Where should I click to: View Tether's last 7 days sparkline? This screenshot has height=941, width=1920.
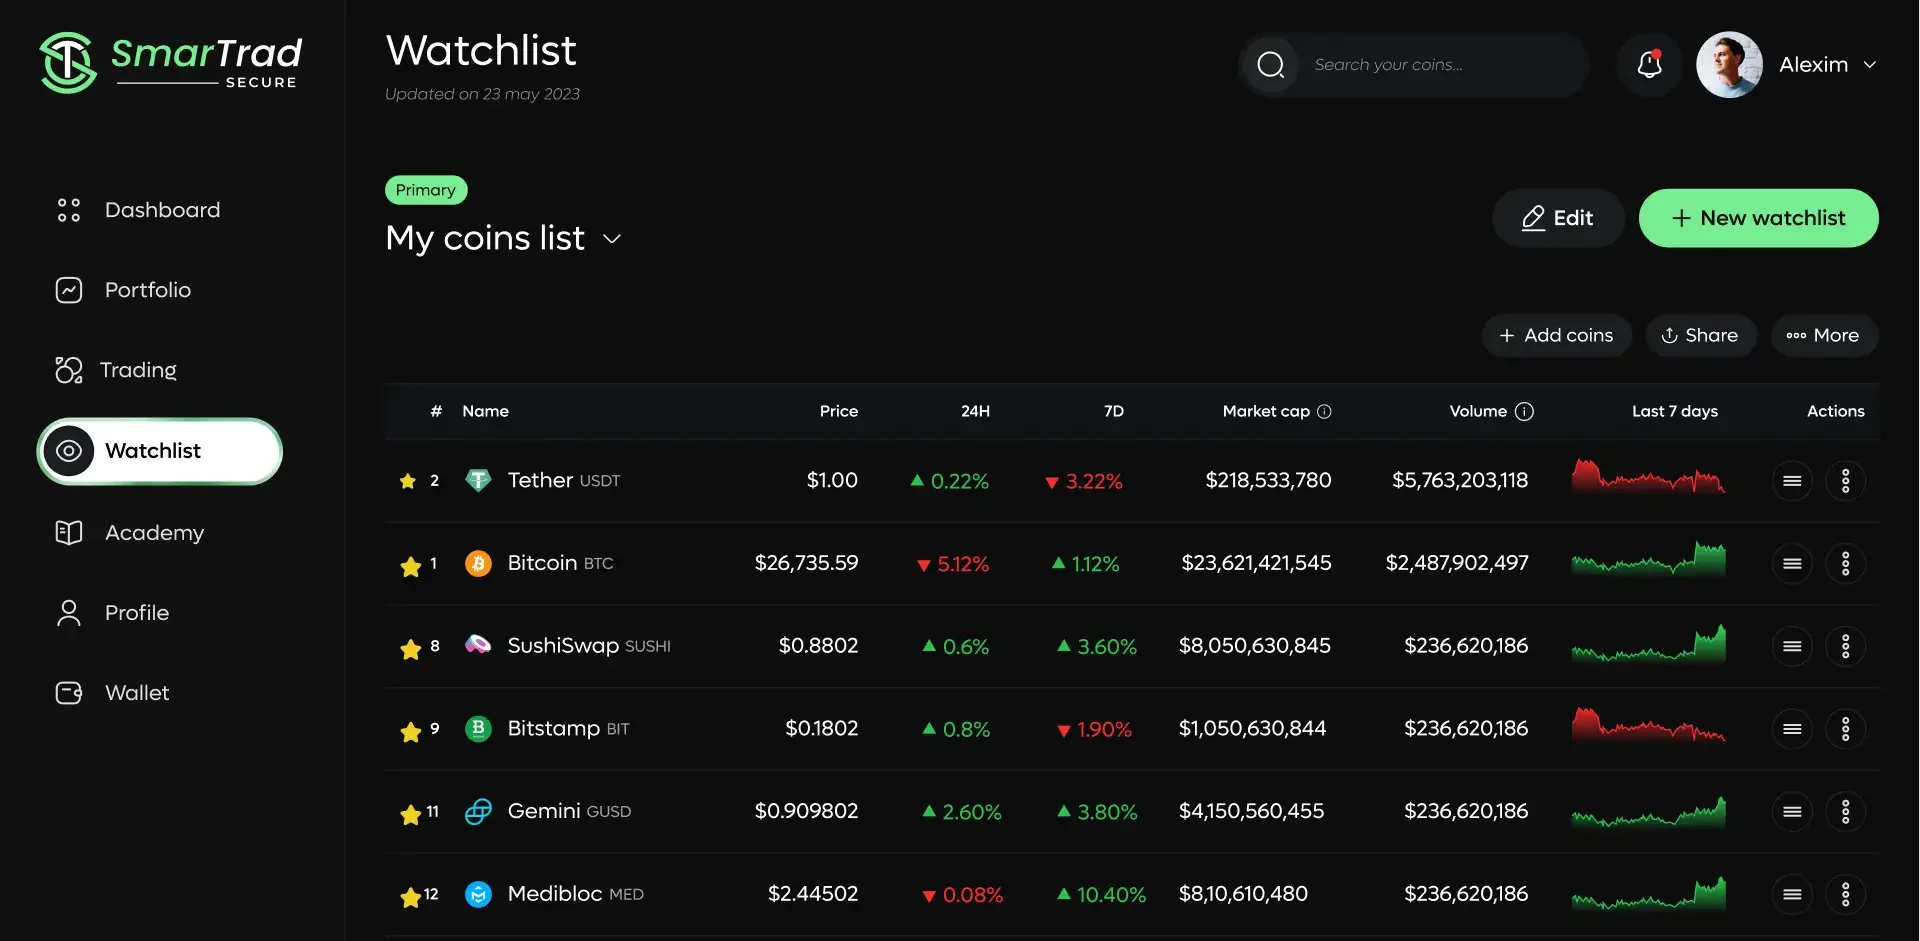[1649, 477]
